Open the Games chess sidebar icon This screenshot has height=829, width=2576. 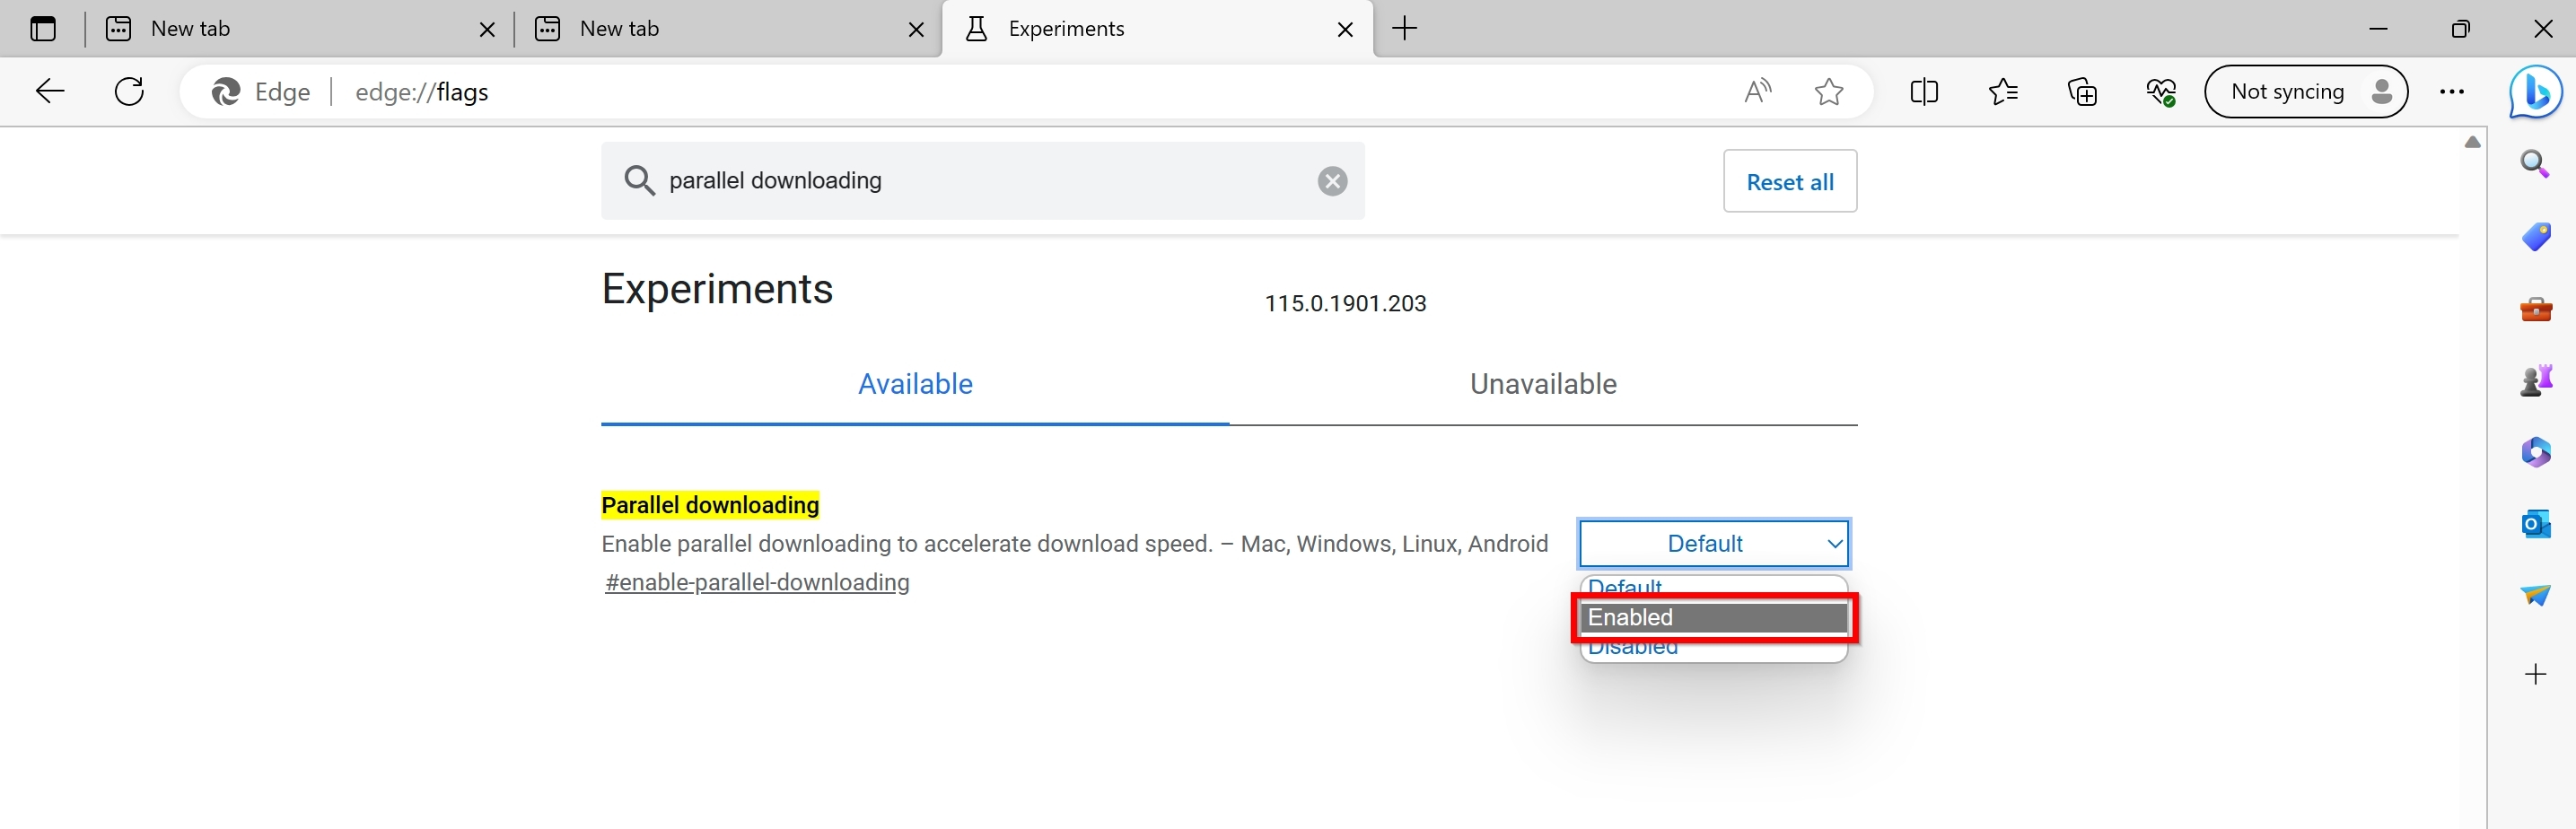[2535, 380]
